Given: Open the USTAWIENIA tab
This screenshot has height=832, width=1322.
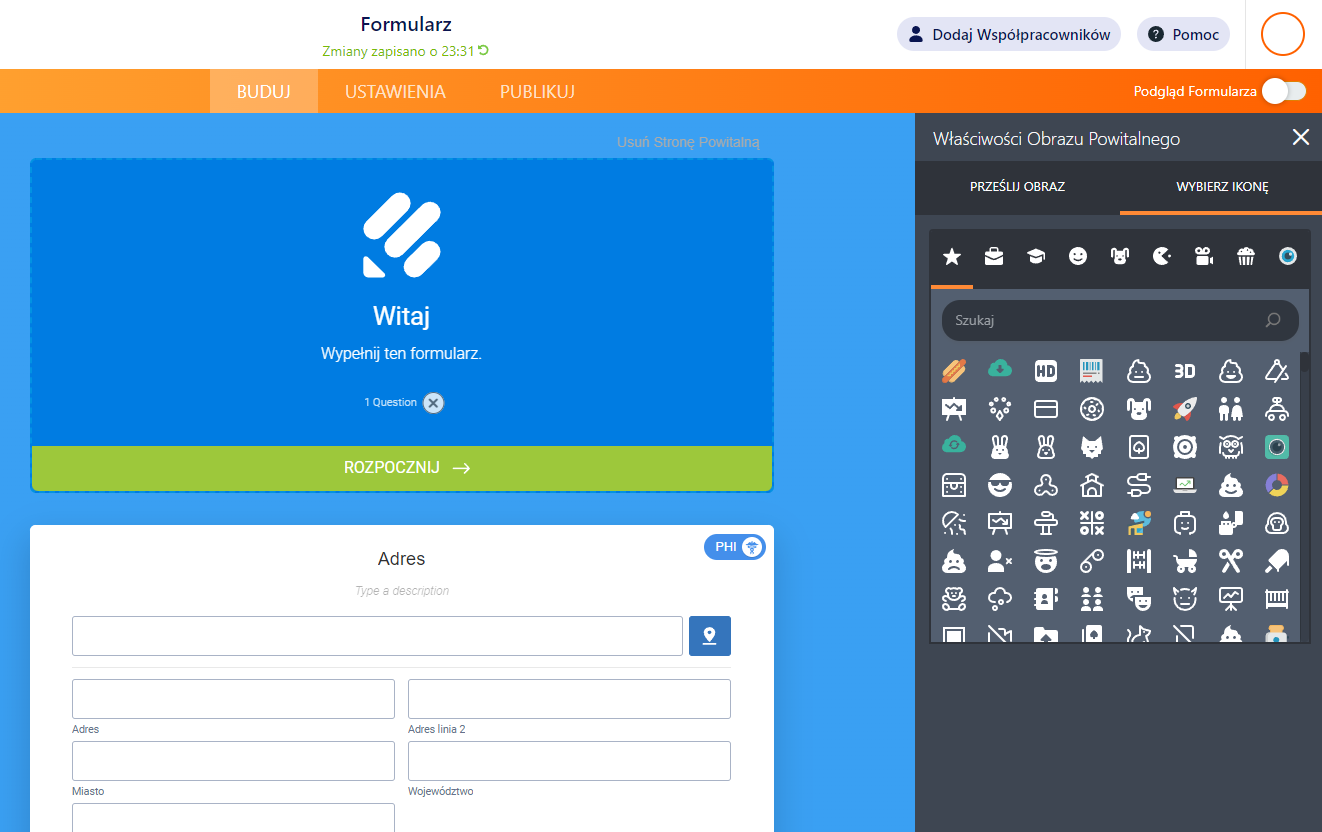Looking at the screenshot, I should [x=395, y=91].
